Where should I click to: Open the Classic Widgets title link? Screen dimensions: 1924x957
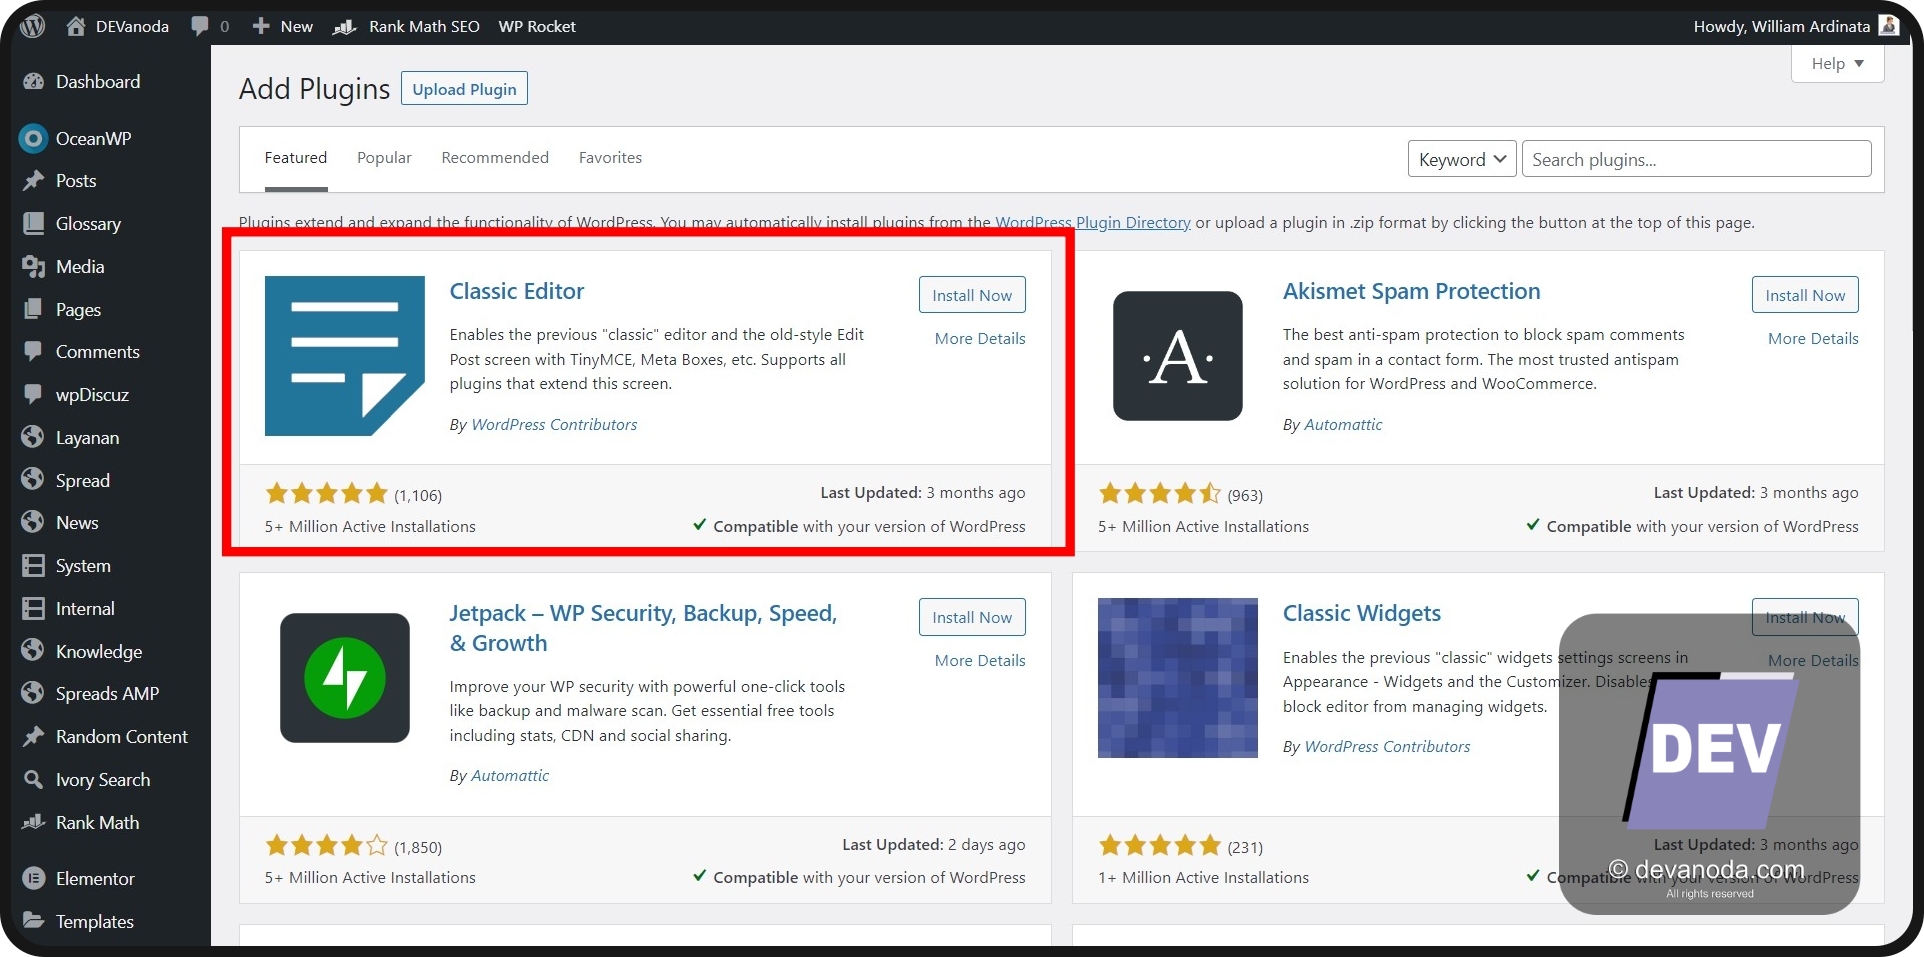1362,613
